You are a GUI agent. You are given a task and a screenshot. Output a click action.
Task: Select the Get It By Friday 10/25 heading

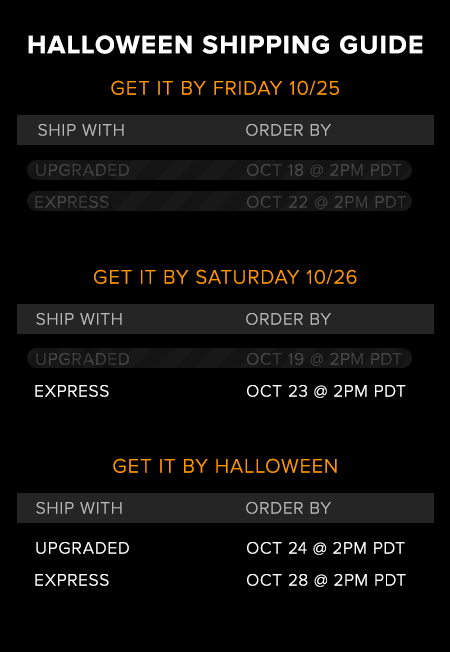(x=225, y=89)
